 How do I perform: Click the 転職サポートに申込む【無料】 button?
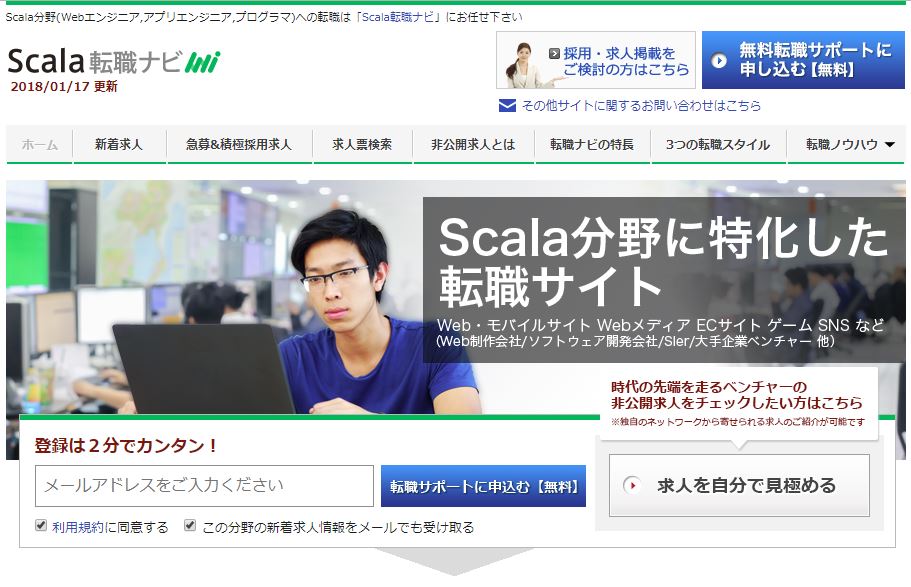point(483,486)
